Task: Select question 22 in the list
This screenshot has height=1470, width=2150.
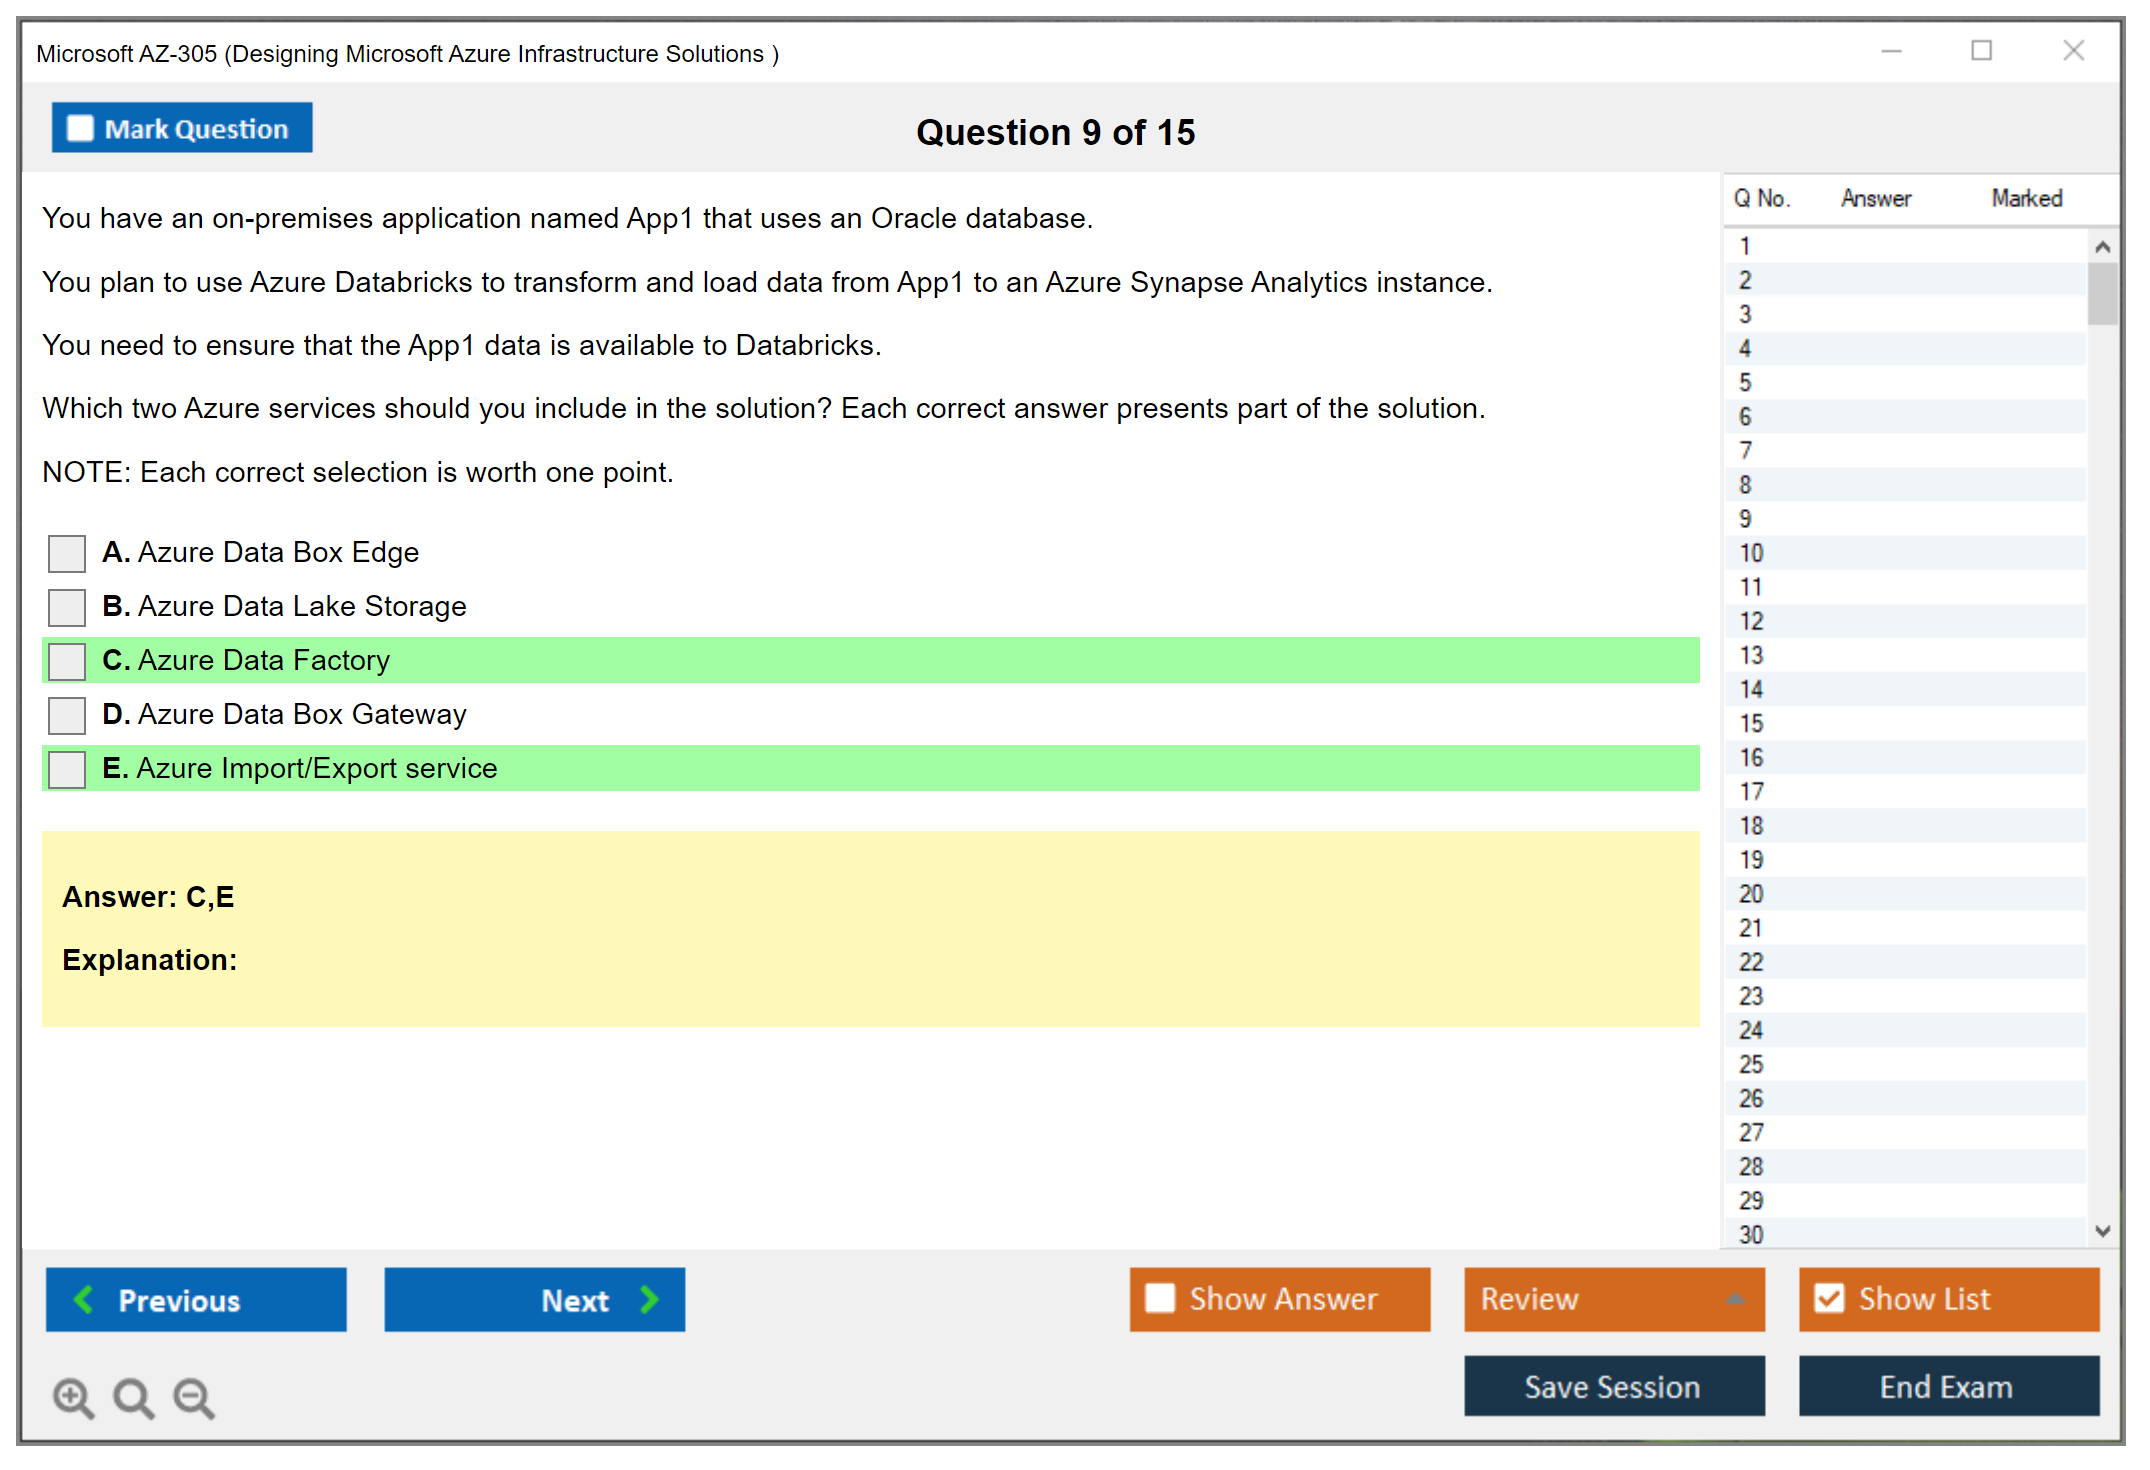Action: pos(1751,962)
